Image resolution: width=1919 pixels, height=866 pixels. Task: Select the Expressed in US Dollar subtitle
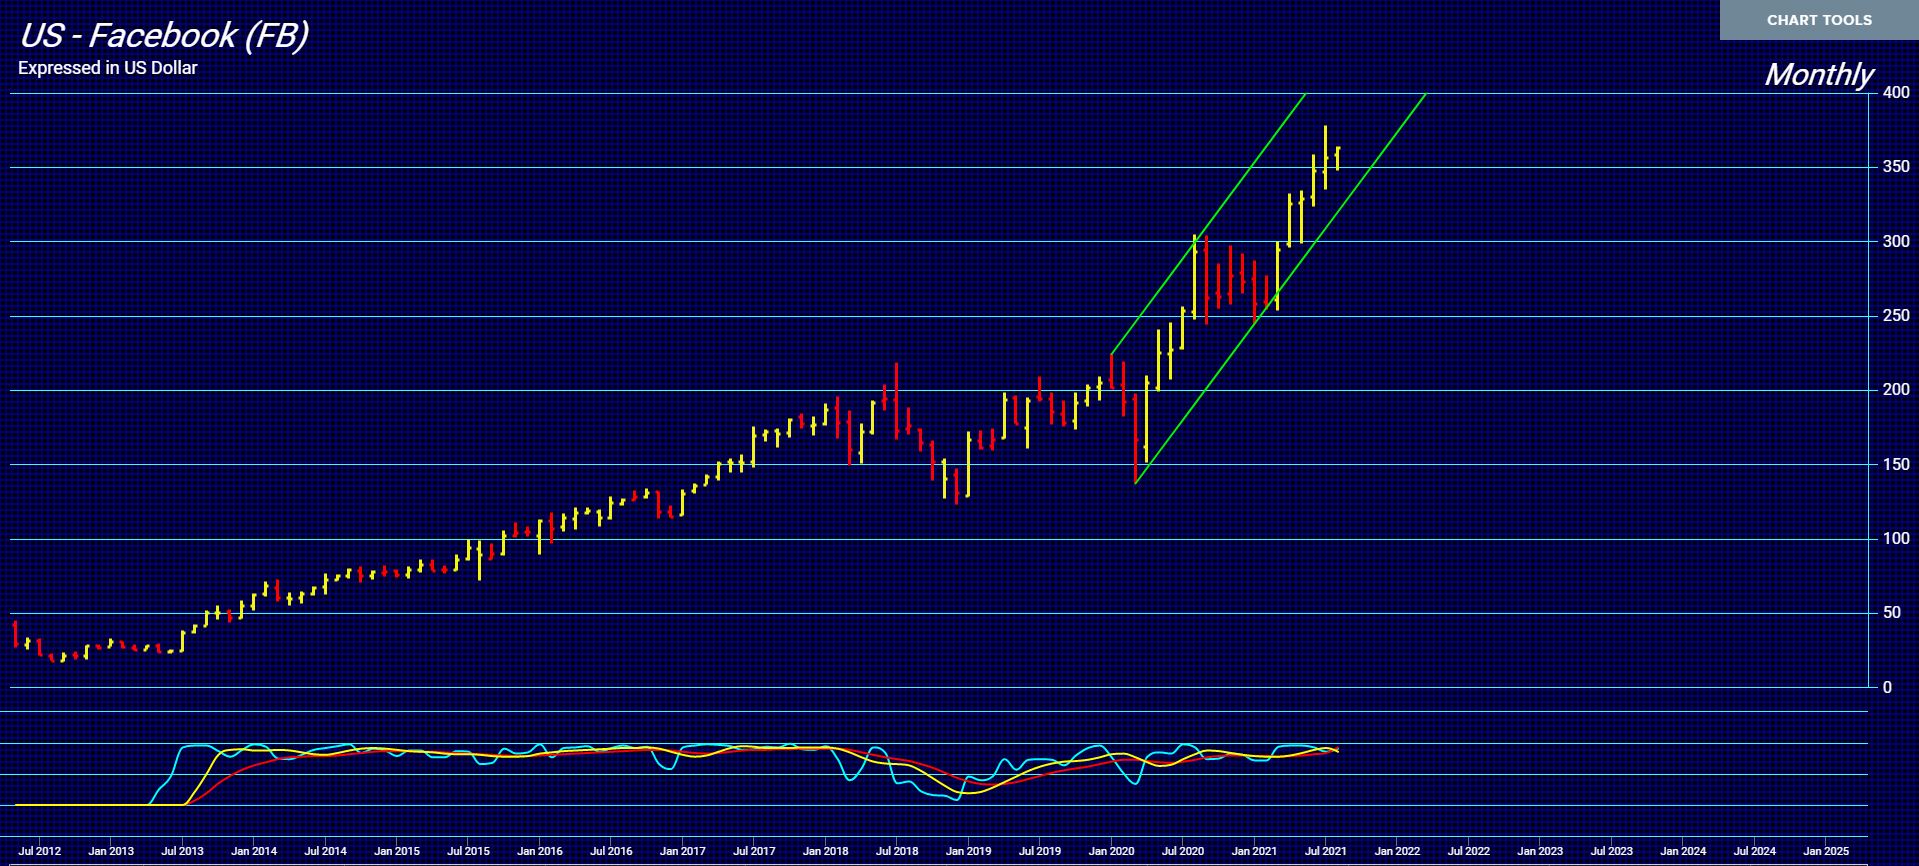108,68
